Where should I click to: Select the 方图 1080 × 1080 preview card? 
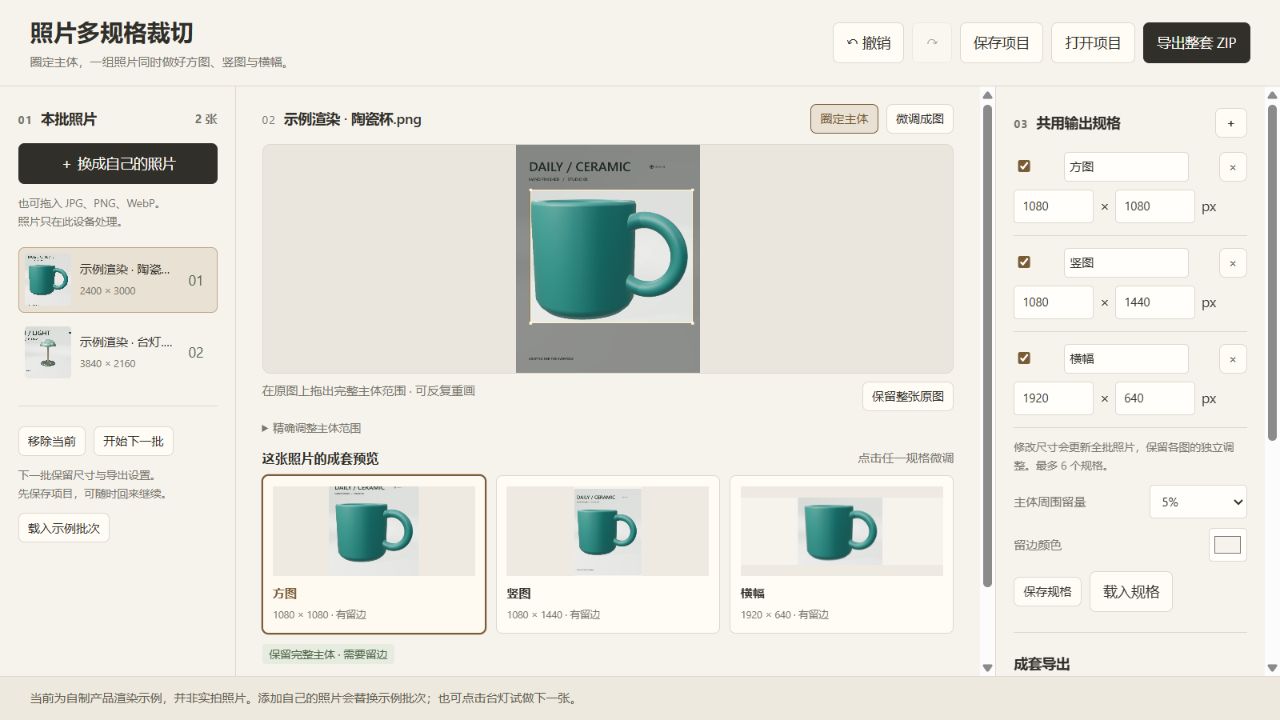coord(374,554)
